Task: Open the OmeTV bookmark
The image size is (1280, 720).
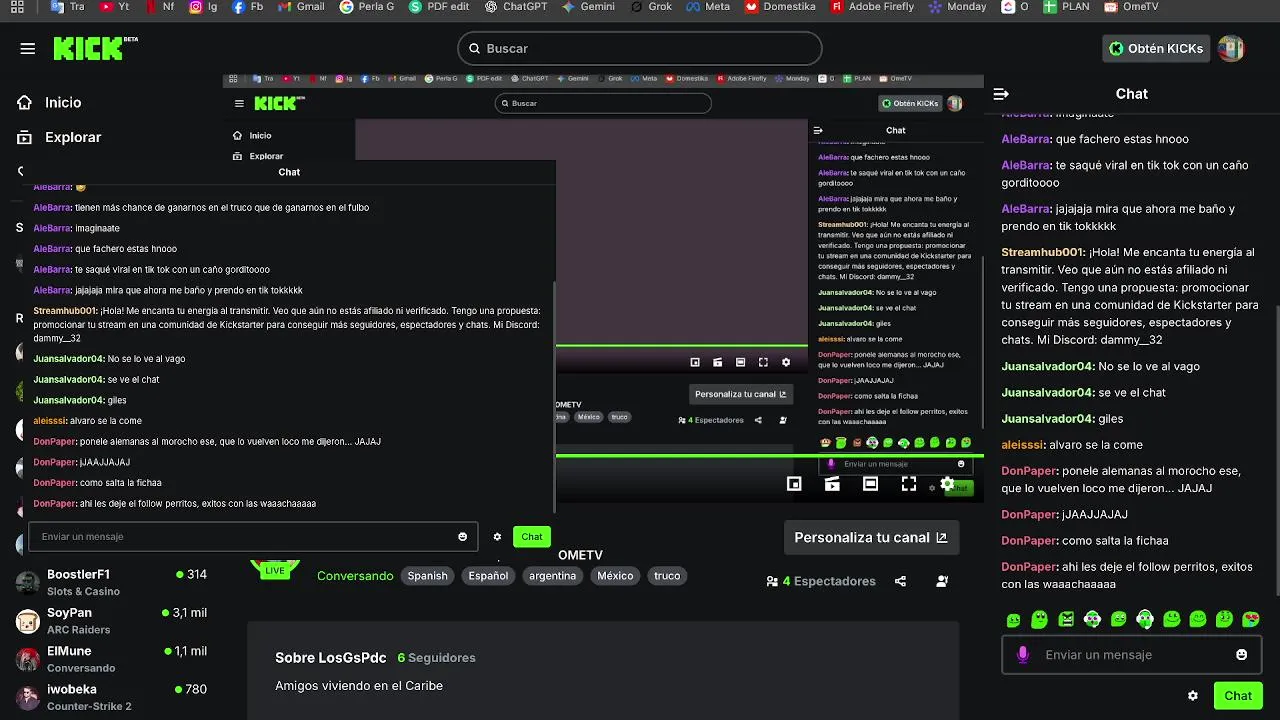Action: 1131,6
